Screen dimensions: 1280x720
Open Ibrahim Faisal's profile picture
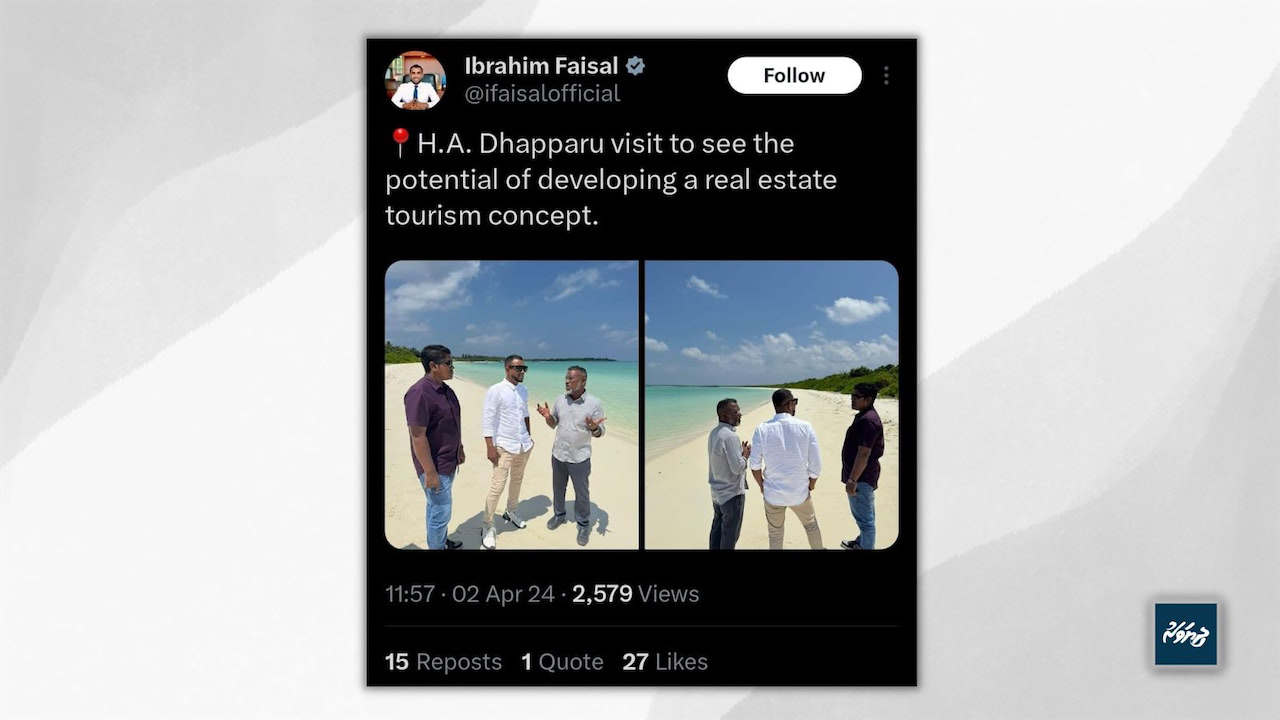pos(416,80)
